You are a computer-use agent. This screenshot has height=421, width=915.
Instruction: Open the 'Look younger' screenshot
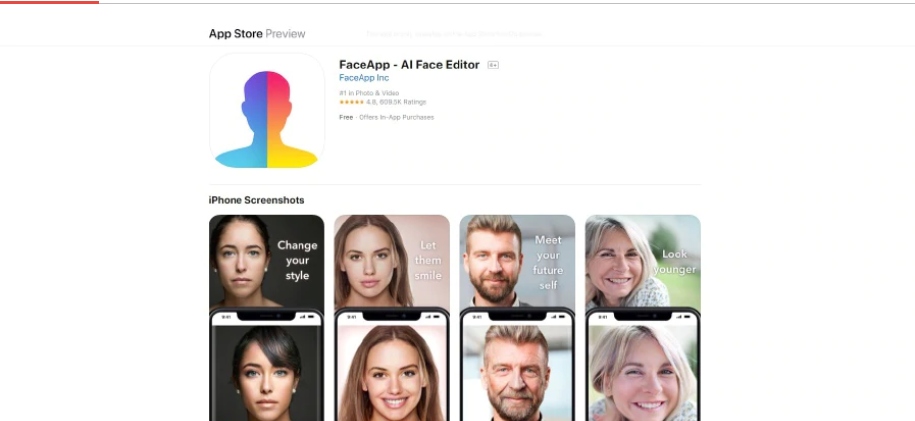tap(642, 318)
